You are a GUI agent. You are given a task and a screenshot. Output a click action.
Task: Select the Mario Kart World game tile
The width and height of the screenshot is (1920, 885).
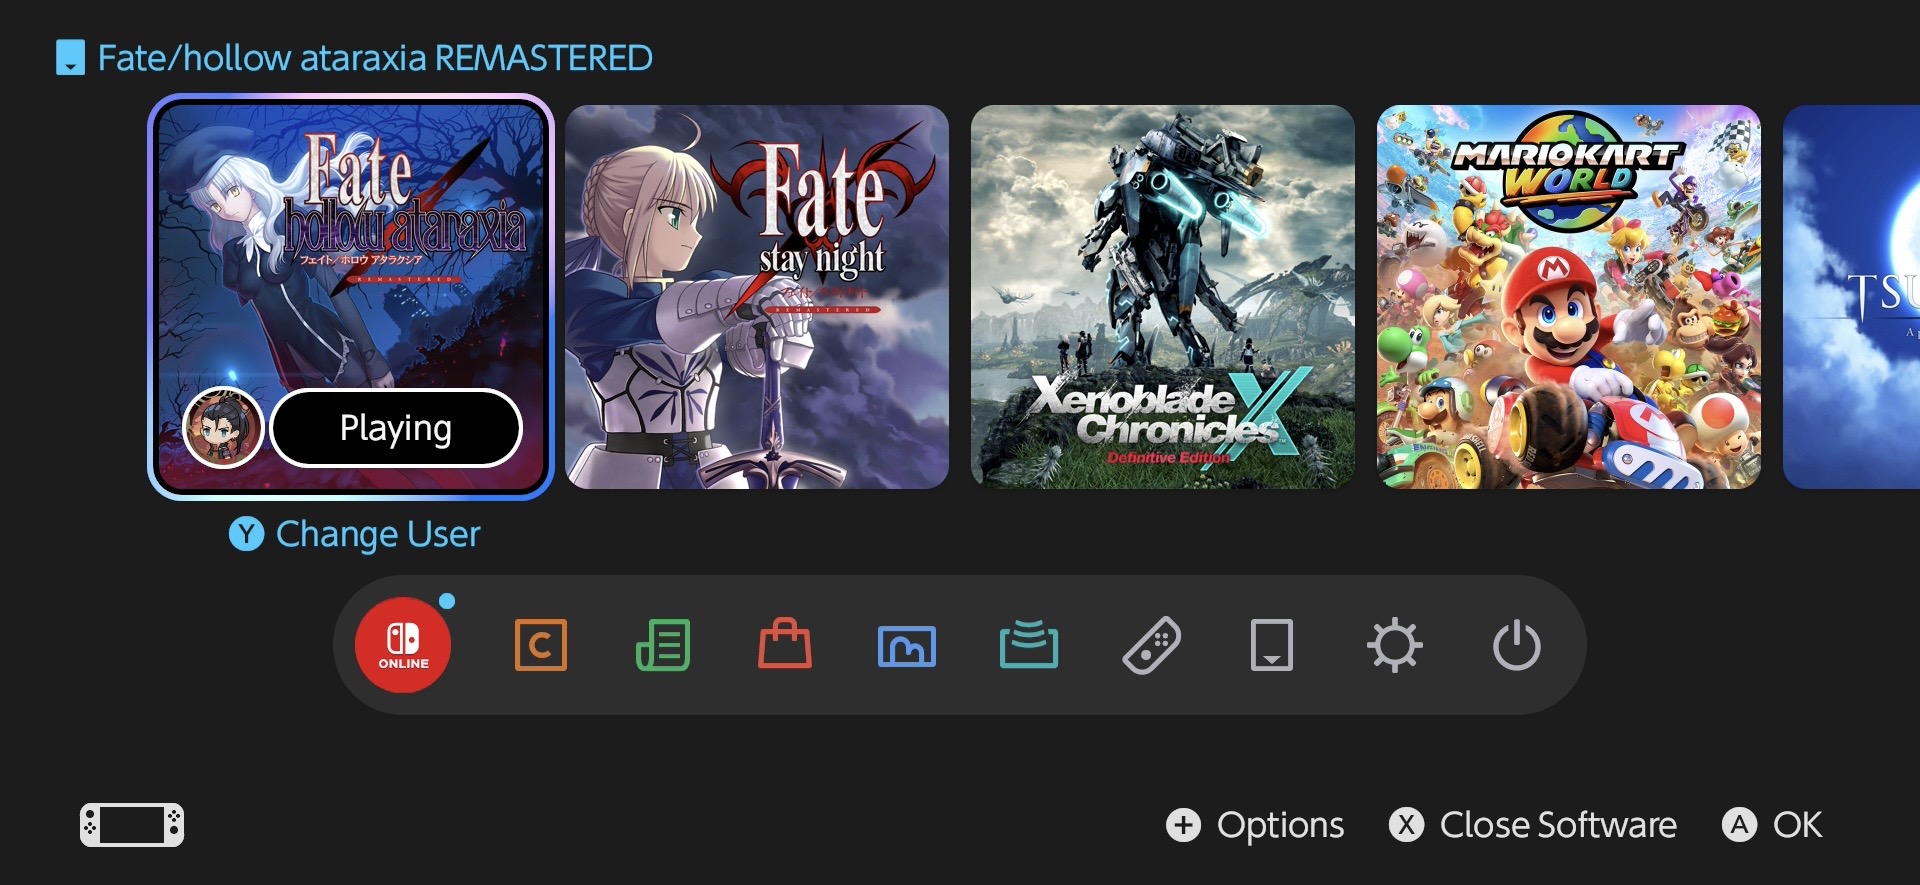point(1569,297)
